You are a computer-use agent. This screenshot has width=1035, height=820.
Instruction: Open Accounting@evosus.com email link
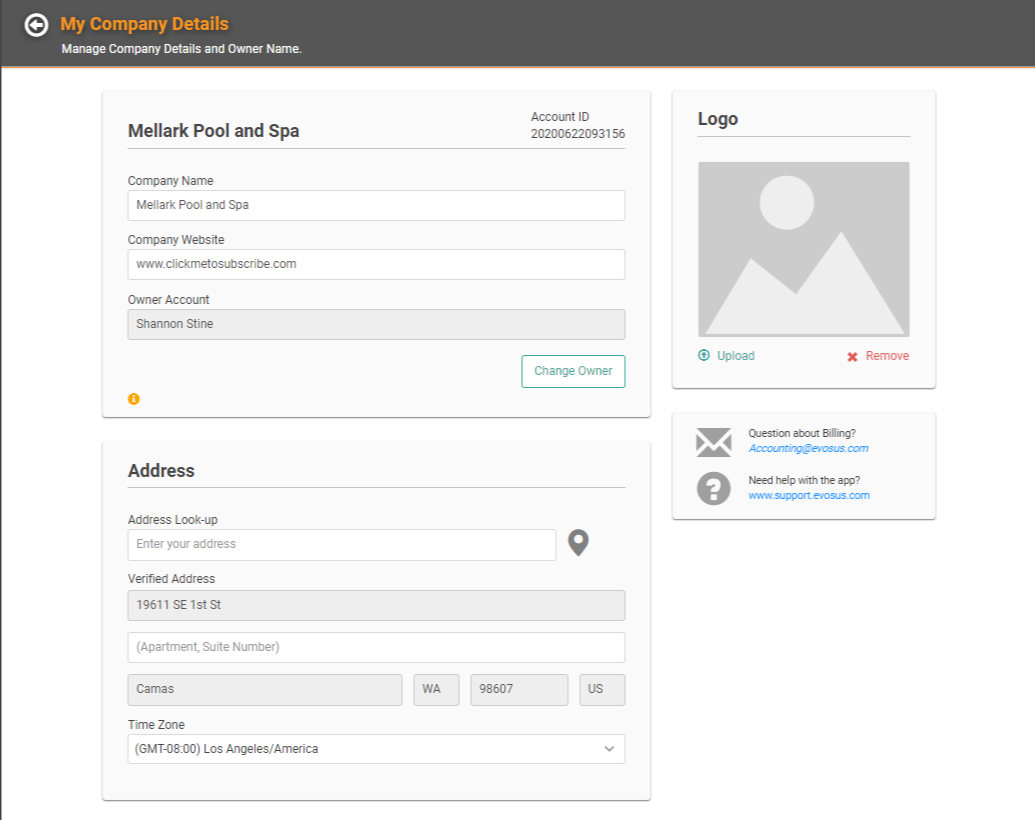[808, 448]
